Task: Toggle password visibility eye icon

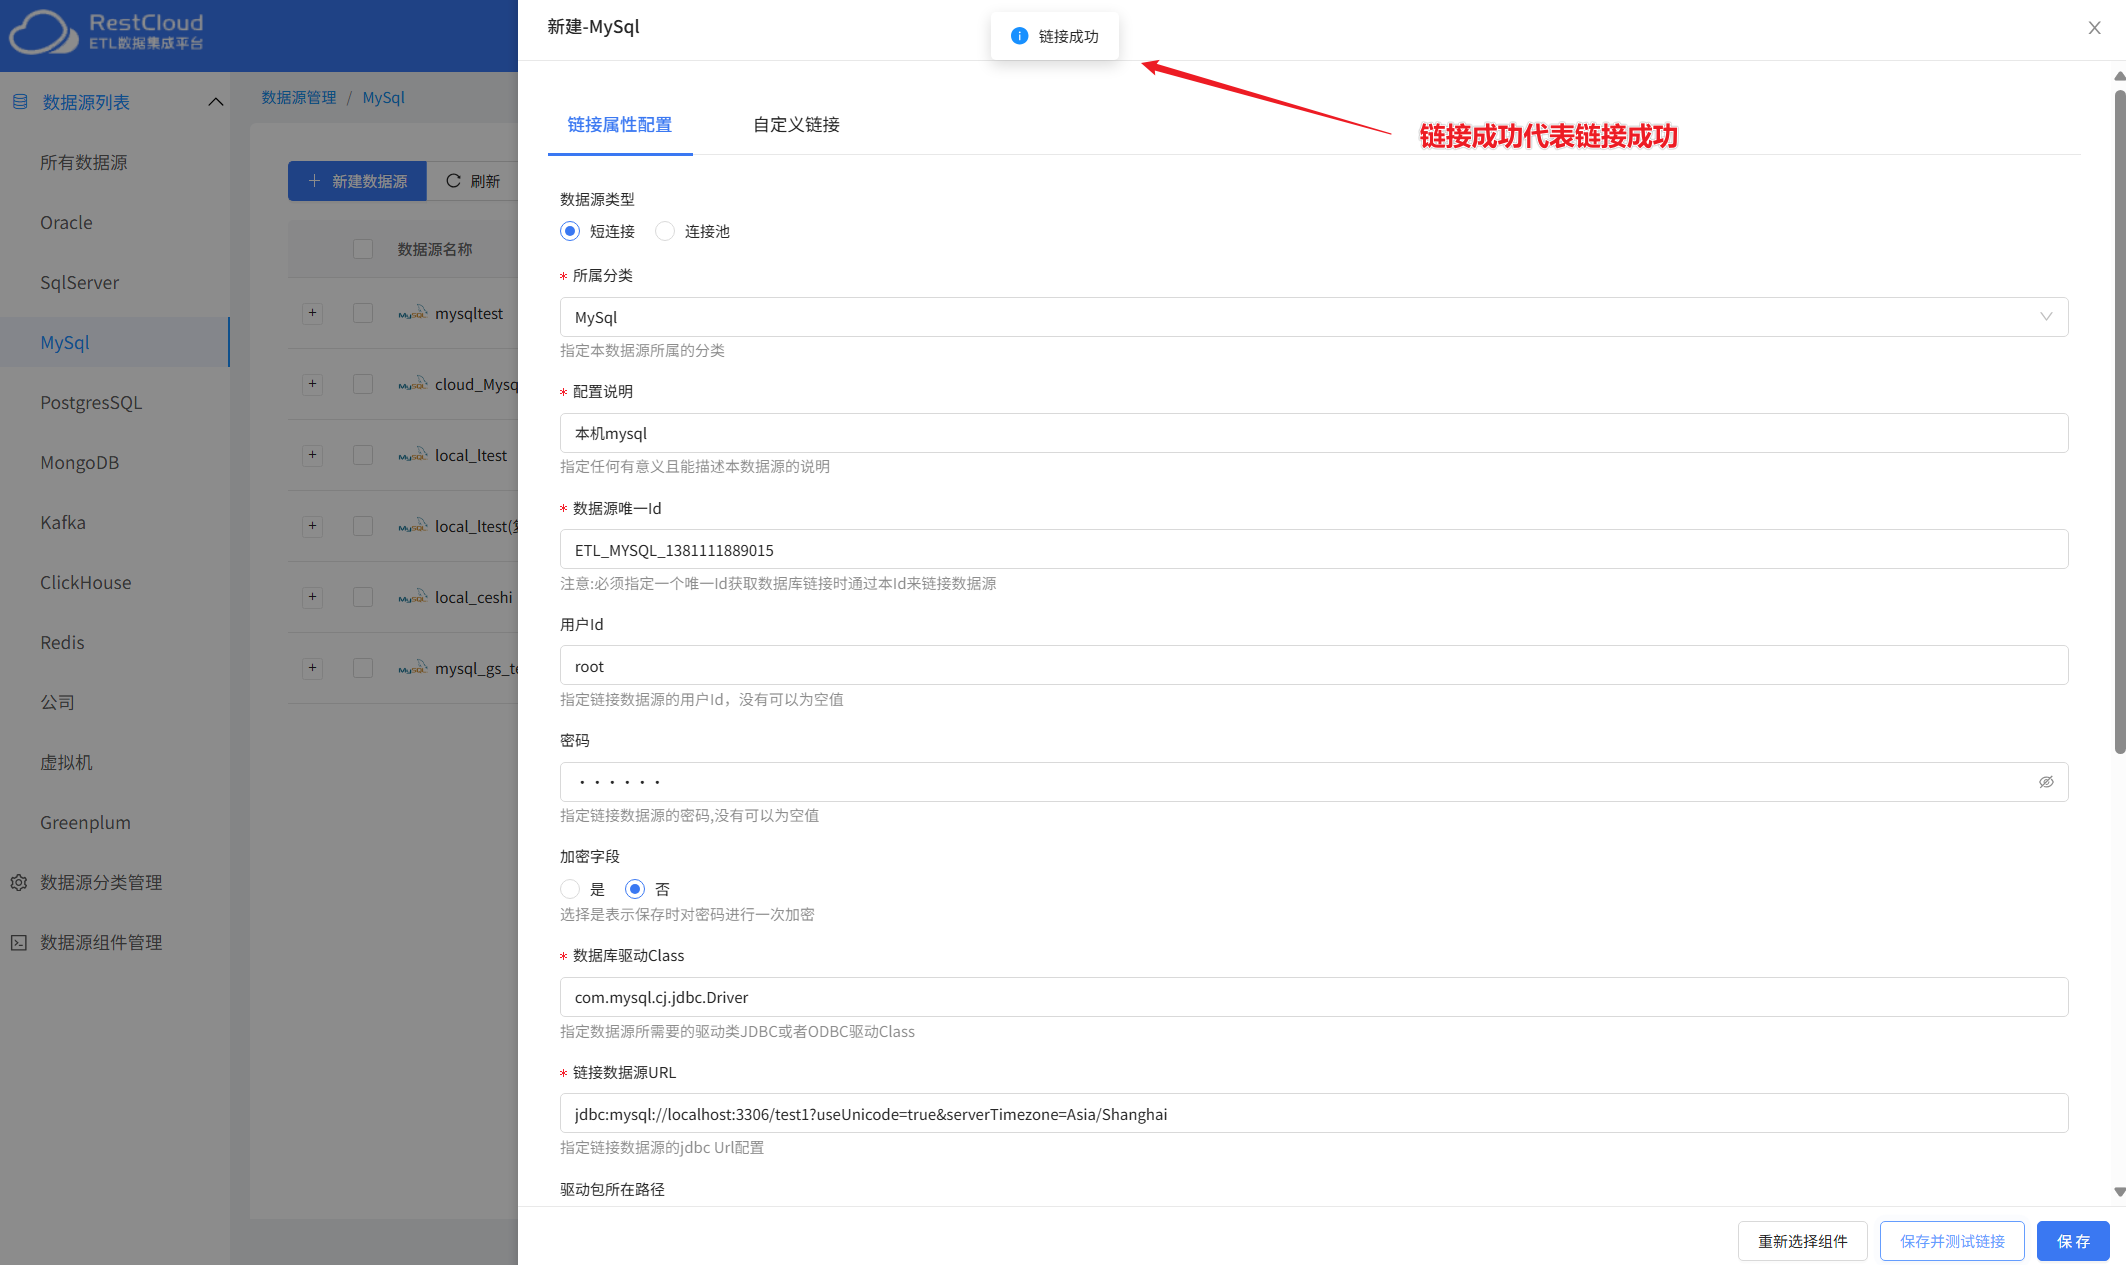Action: click(2046, 782)
